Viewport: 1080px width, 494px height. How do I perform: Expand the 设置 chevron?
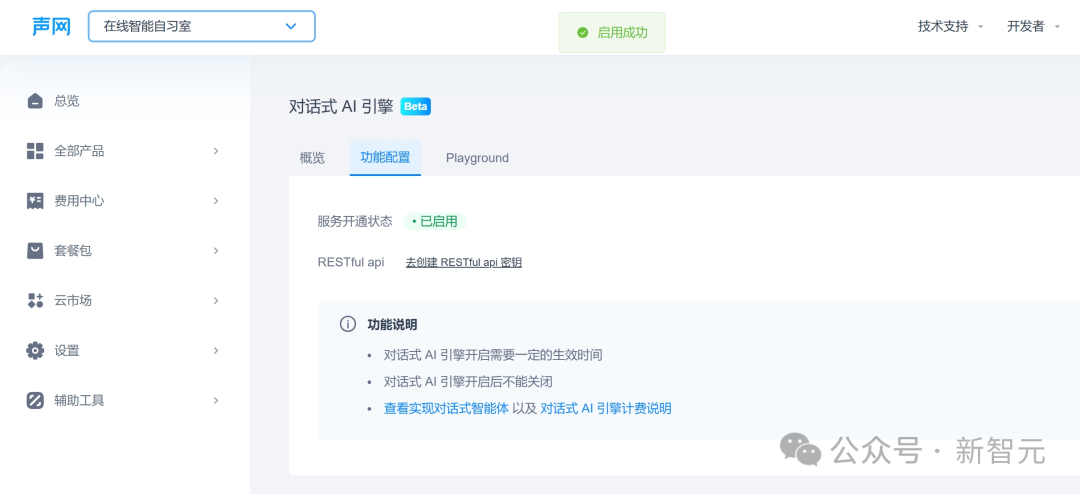[x=216, y=350]
